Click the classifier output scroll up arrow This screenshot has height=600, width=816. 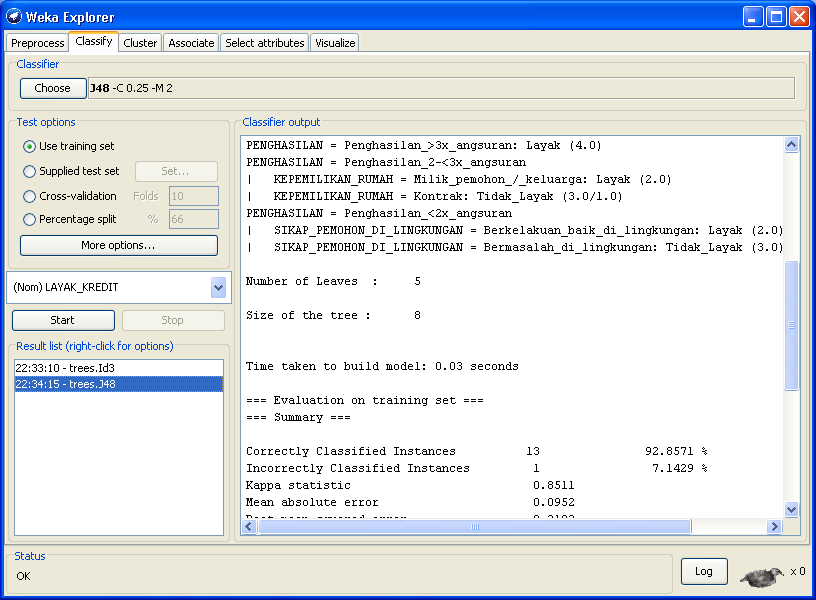(x=792, y=145)
